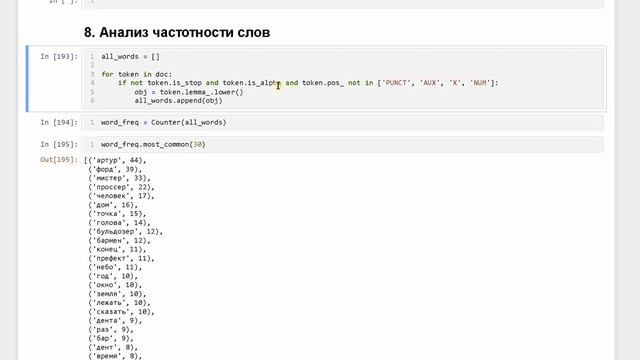Click output row ('проссер', 22)
This screenshot has height=360, width=640.
[122, 187]
